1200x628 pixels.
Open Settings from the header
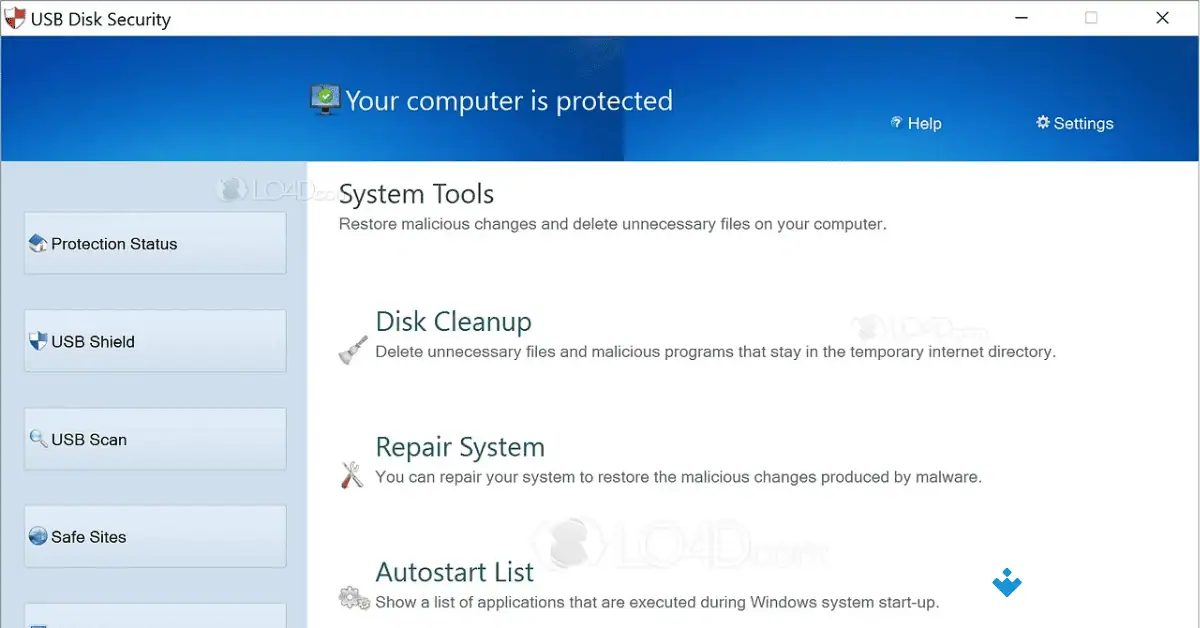tap(1075, 123)
